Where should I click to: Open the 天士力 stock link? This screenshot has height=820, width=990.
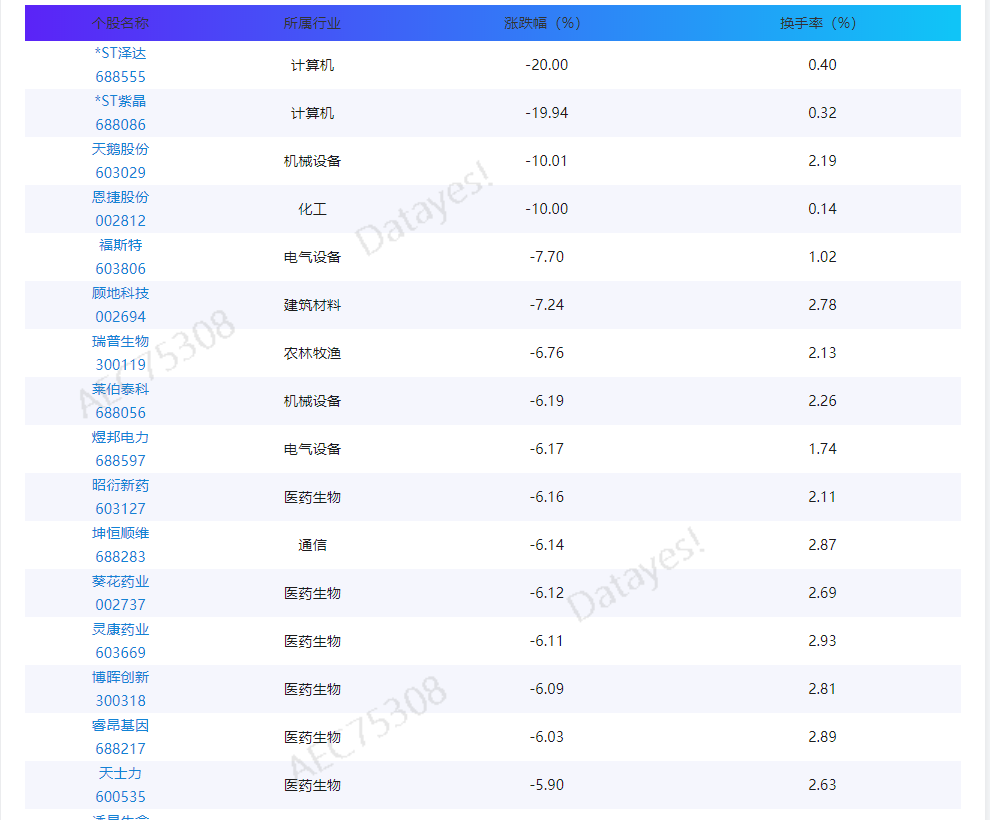pyautogui.click(x=121, y=772)
